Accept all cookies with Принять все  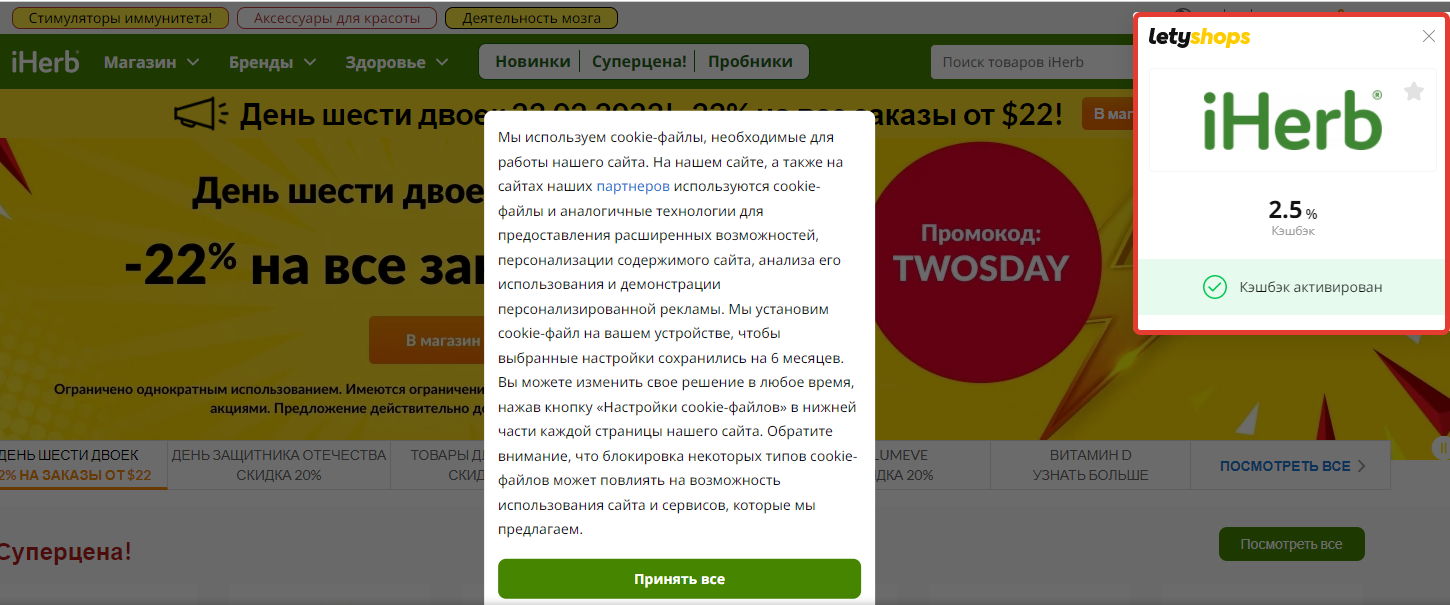(679, 579)
